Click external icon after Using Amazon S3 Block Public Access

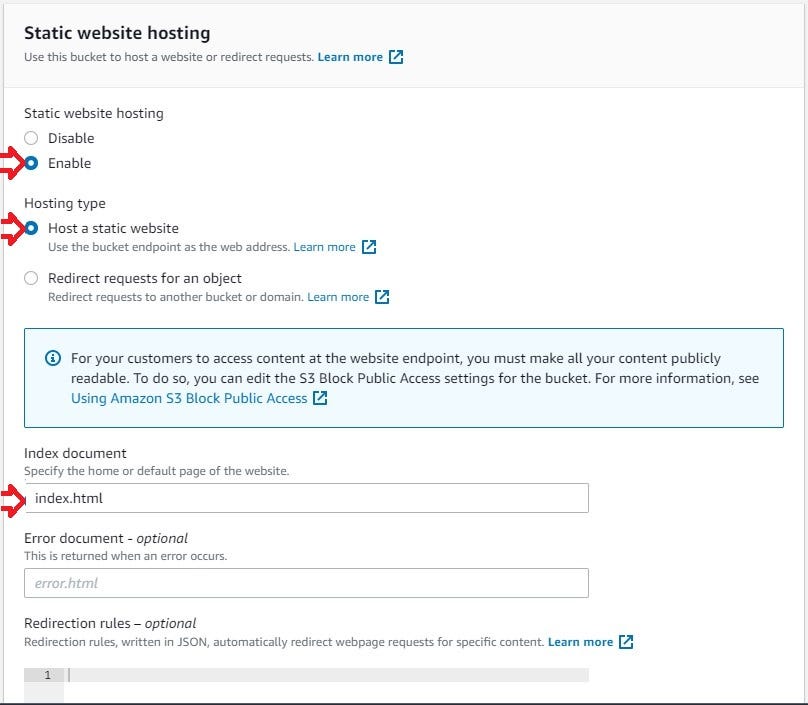[x=320, y=398]
